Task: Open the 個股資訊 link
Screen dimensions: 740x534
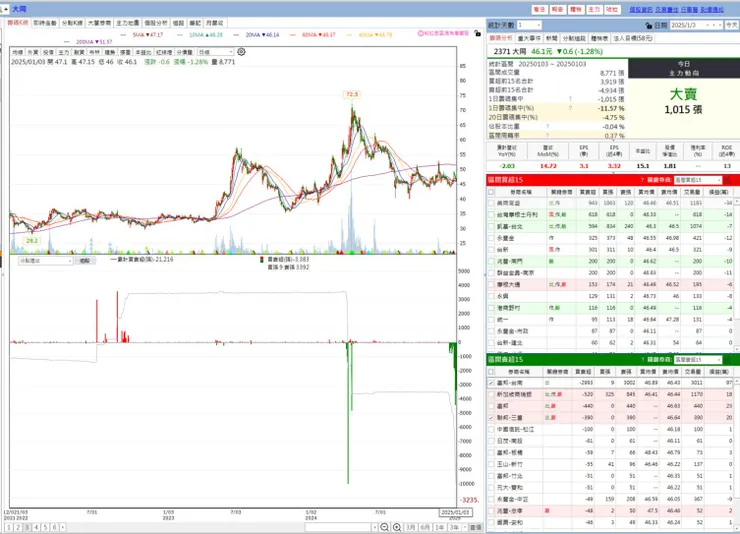Action: coord(640,9)
